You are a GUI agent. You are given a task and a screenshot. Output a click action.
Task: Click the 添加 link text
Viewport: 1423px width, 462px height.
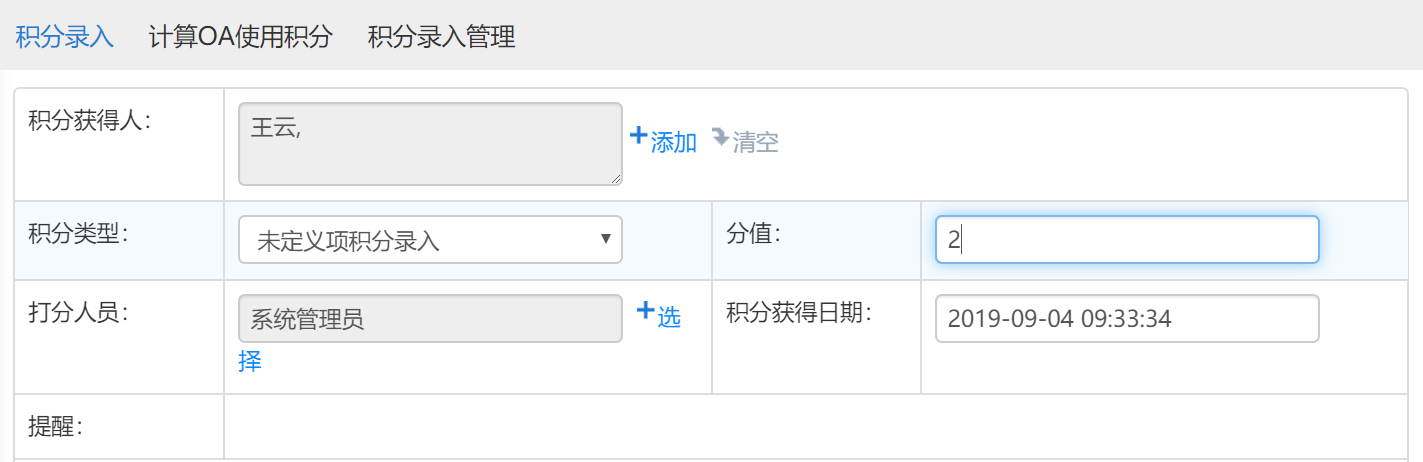(x=673, y=143)
